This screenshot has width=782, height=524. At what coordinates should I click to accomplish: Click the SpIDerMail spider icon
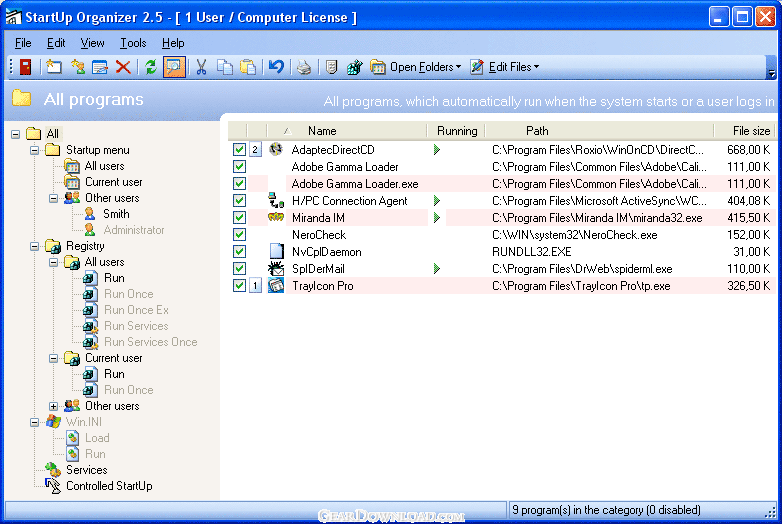click(x=276, y=268)
